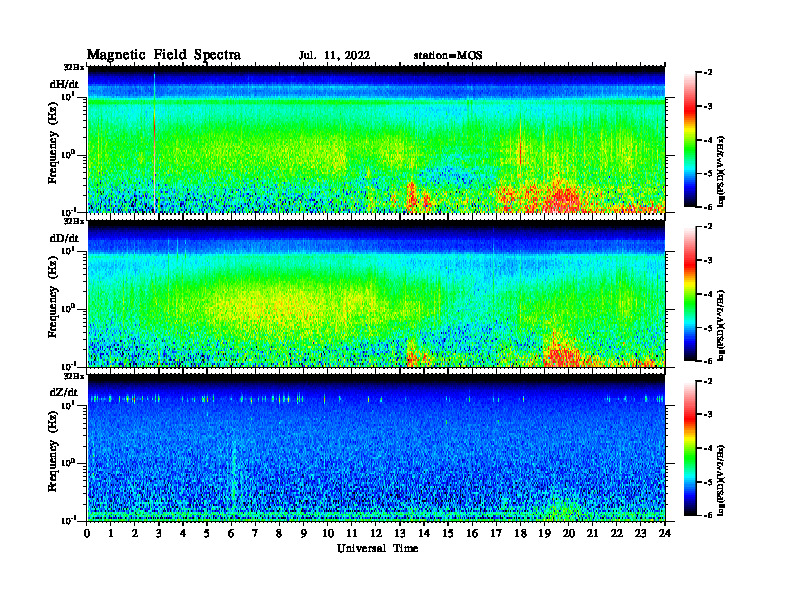Click the color bar beside dD/dt panel
Screen dimensions: 792x612
tap(689, 294)
